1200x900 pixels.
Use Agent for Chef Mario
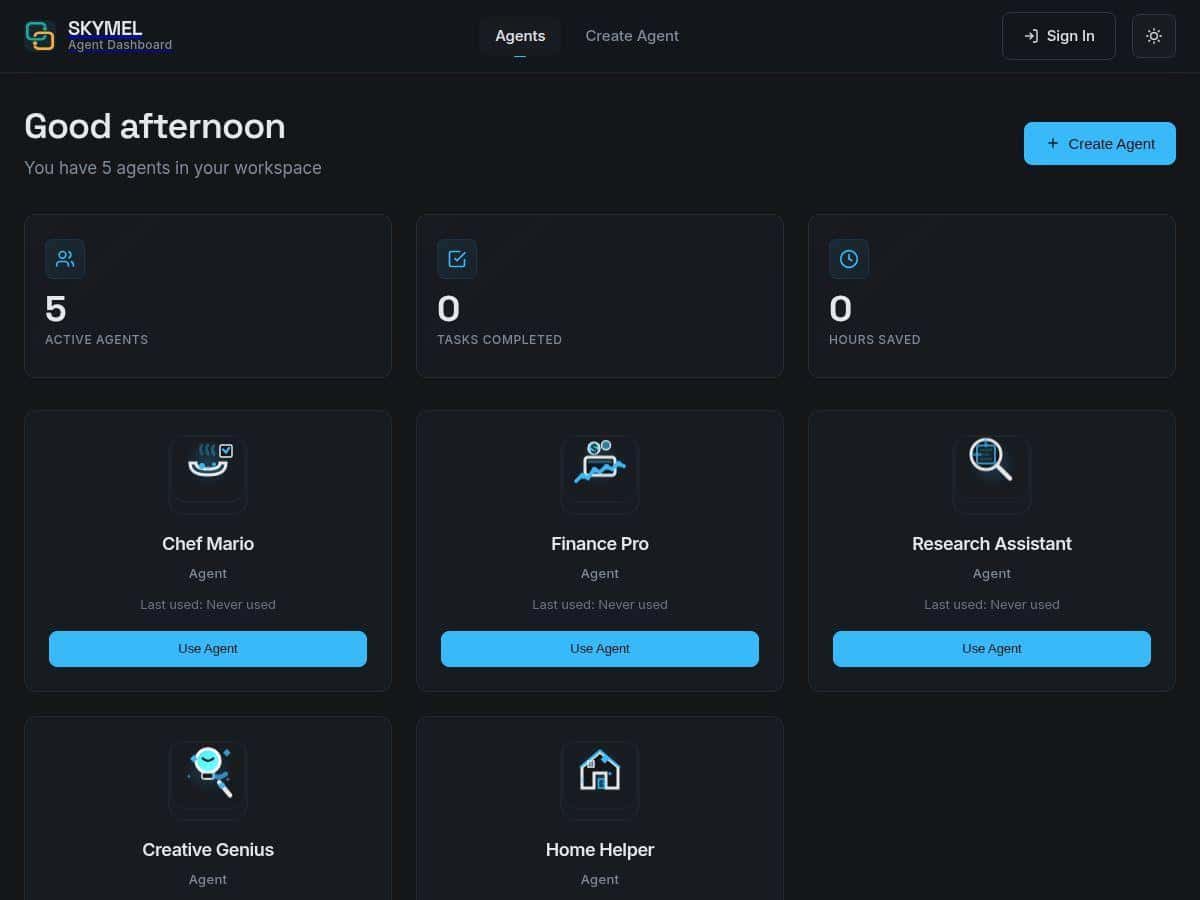point(208,648)
